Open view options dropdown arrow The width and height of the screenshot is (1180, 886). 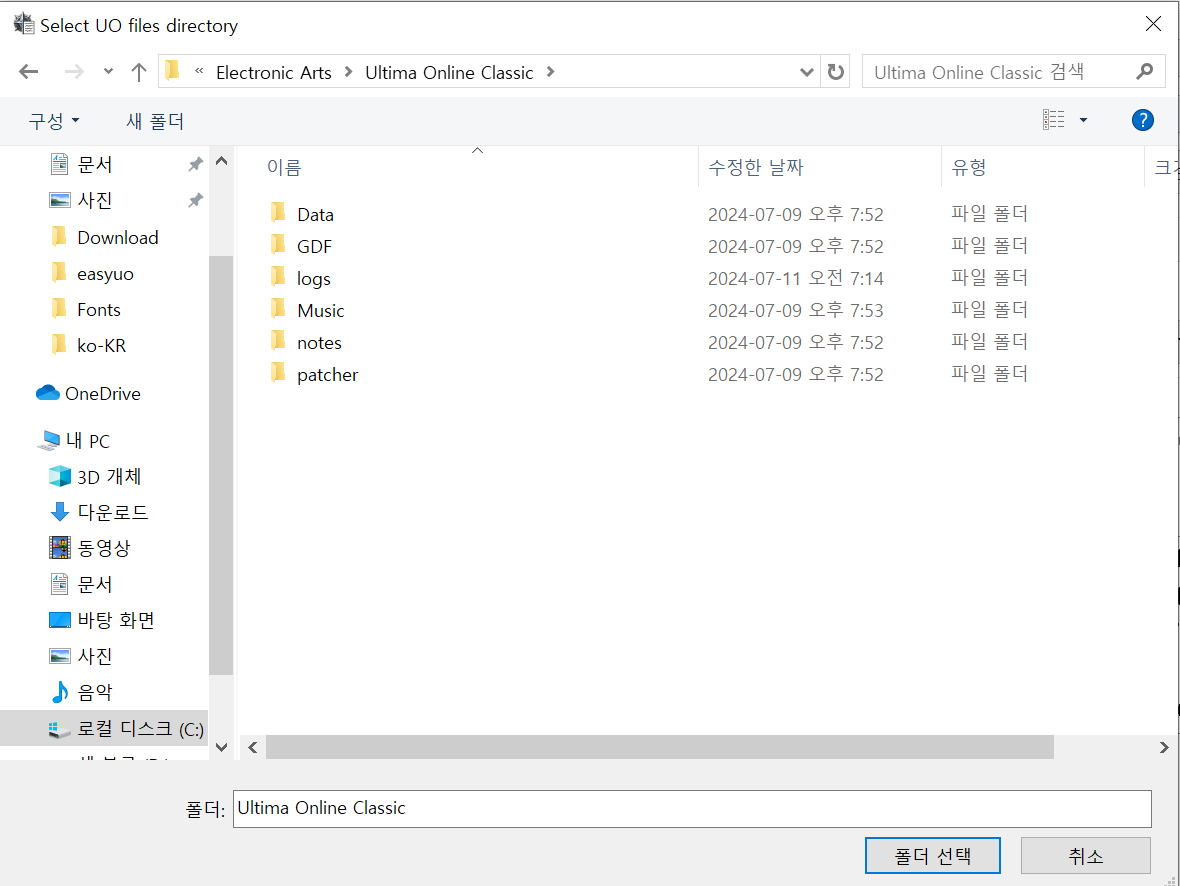[1083, 120]
